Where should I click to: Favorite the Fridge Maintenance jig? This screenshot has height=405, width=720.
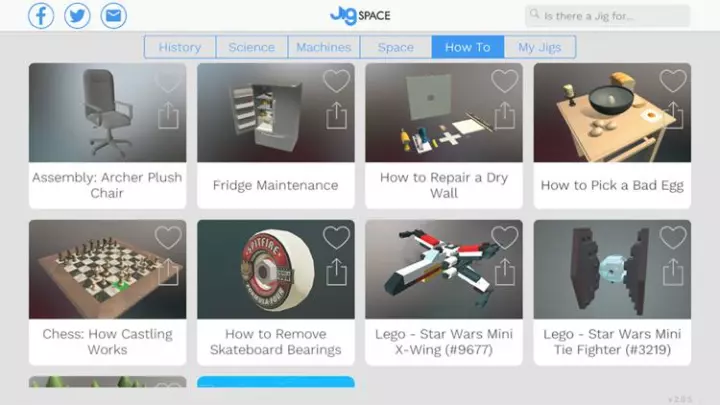click(337, 81)
